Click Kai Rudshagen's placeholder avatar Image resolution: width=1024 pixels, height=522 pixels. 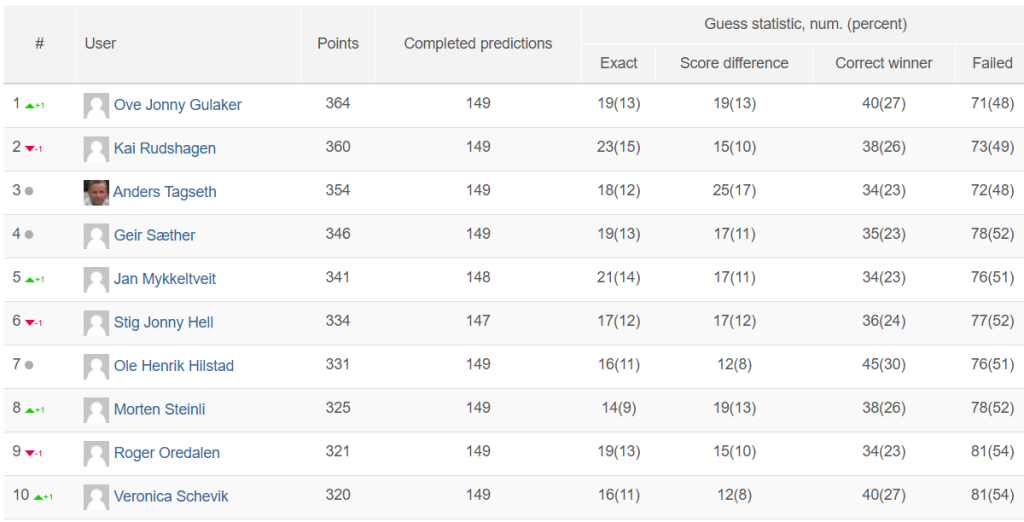[96, 149]
